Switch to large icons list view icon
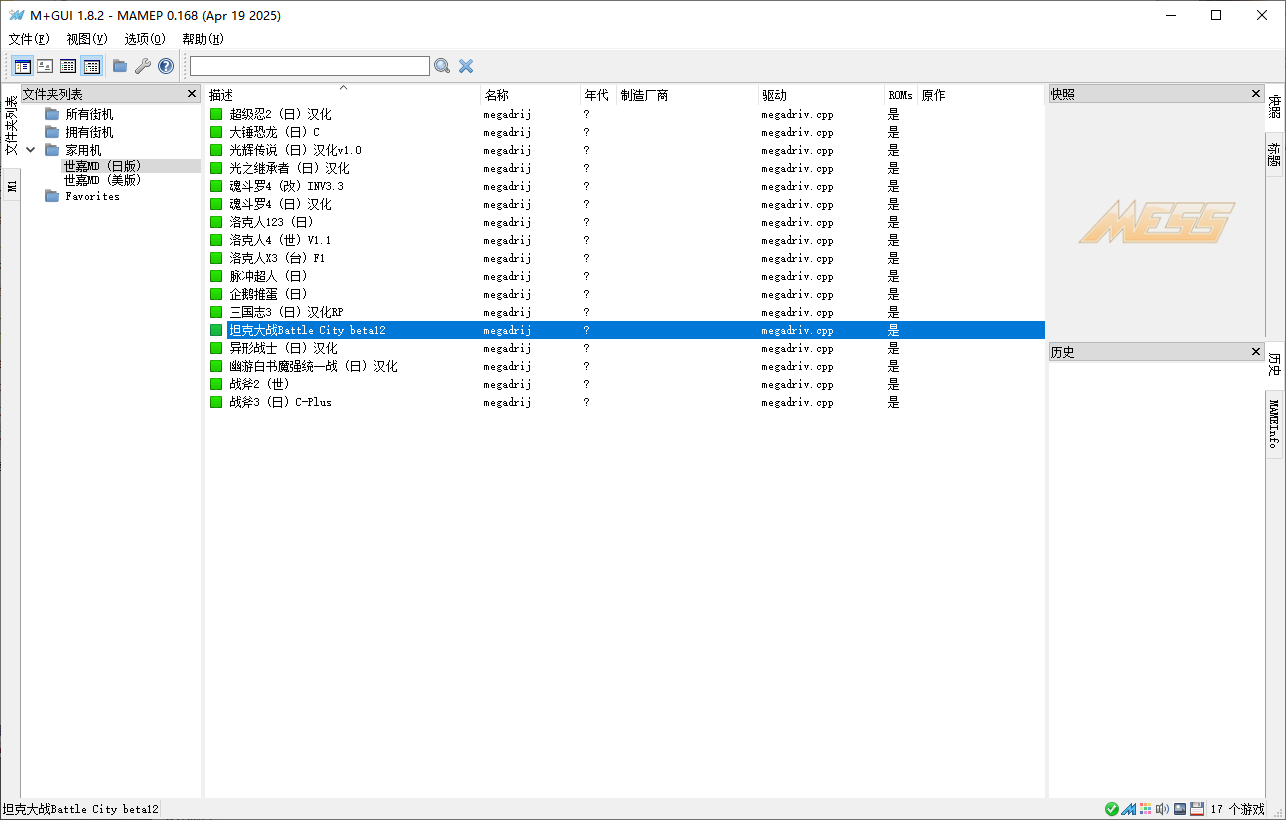1286x820 pixels. (x=68, y=66)
